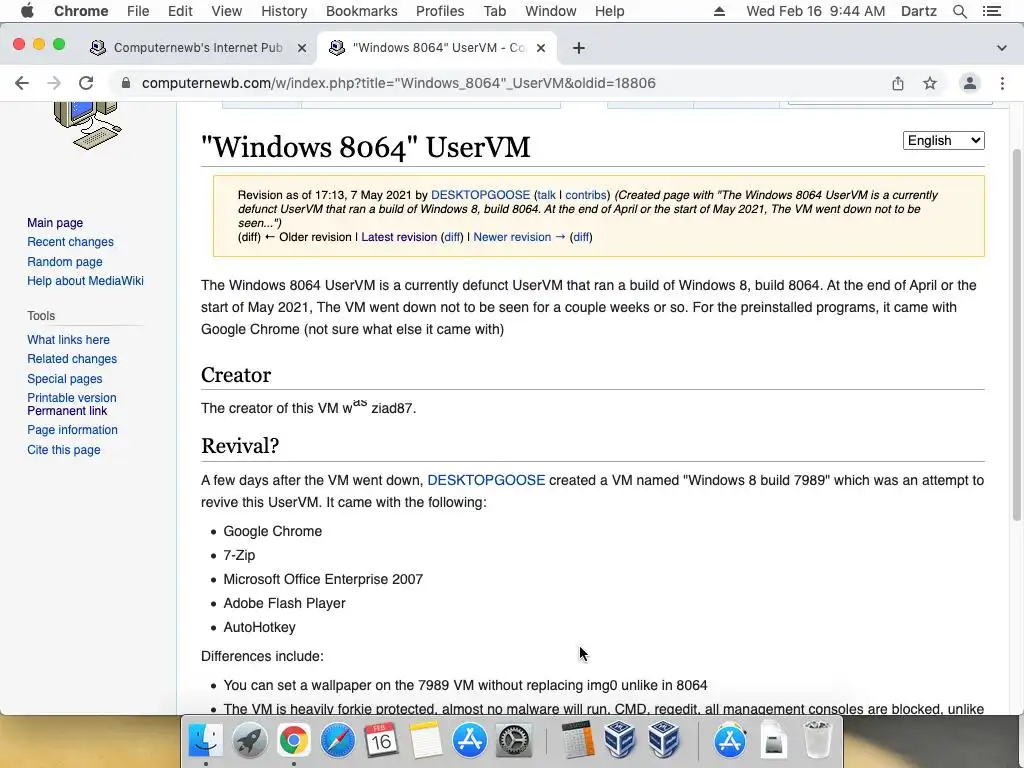
Task: Click the wiki computer logo
Action: coord(87,125)
